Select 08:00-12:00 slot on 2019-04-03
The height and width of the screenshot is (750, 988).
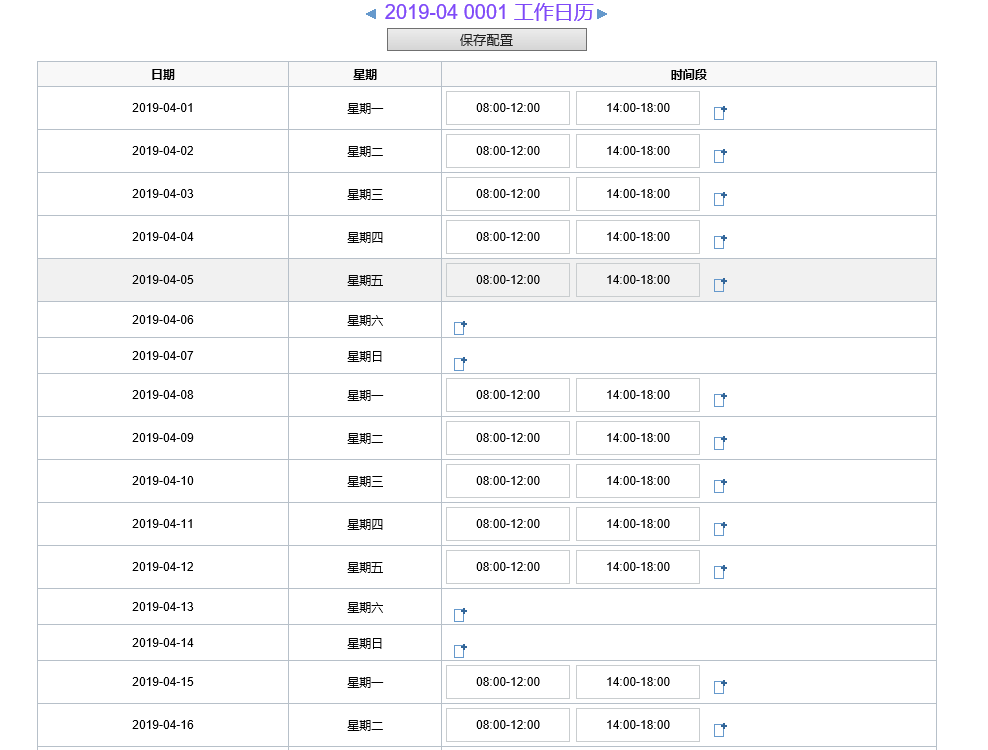click(508, 194)
